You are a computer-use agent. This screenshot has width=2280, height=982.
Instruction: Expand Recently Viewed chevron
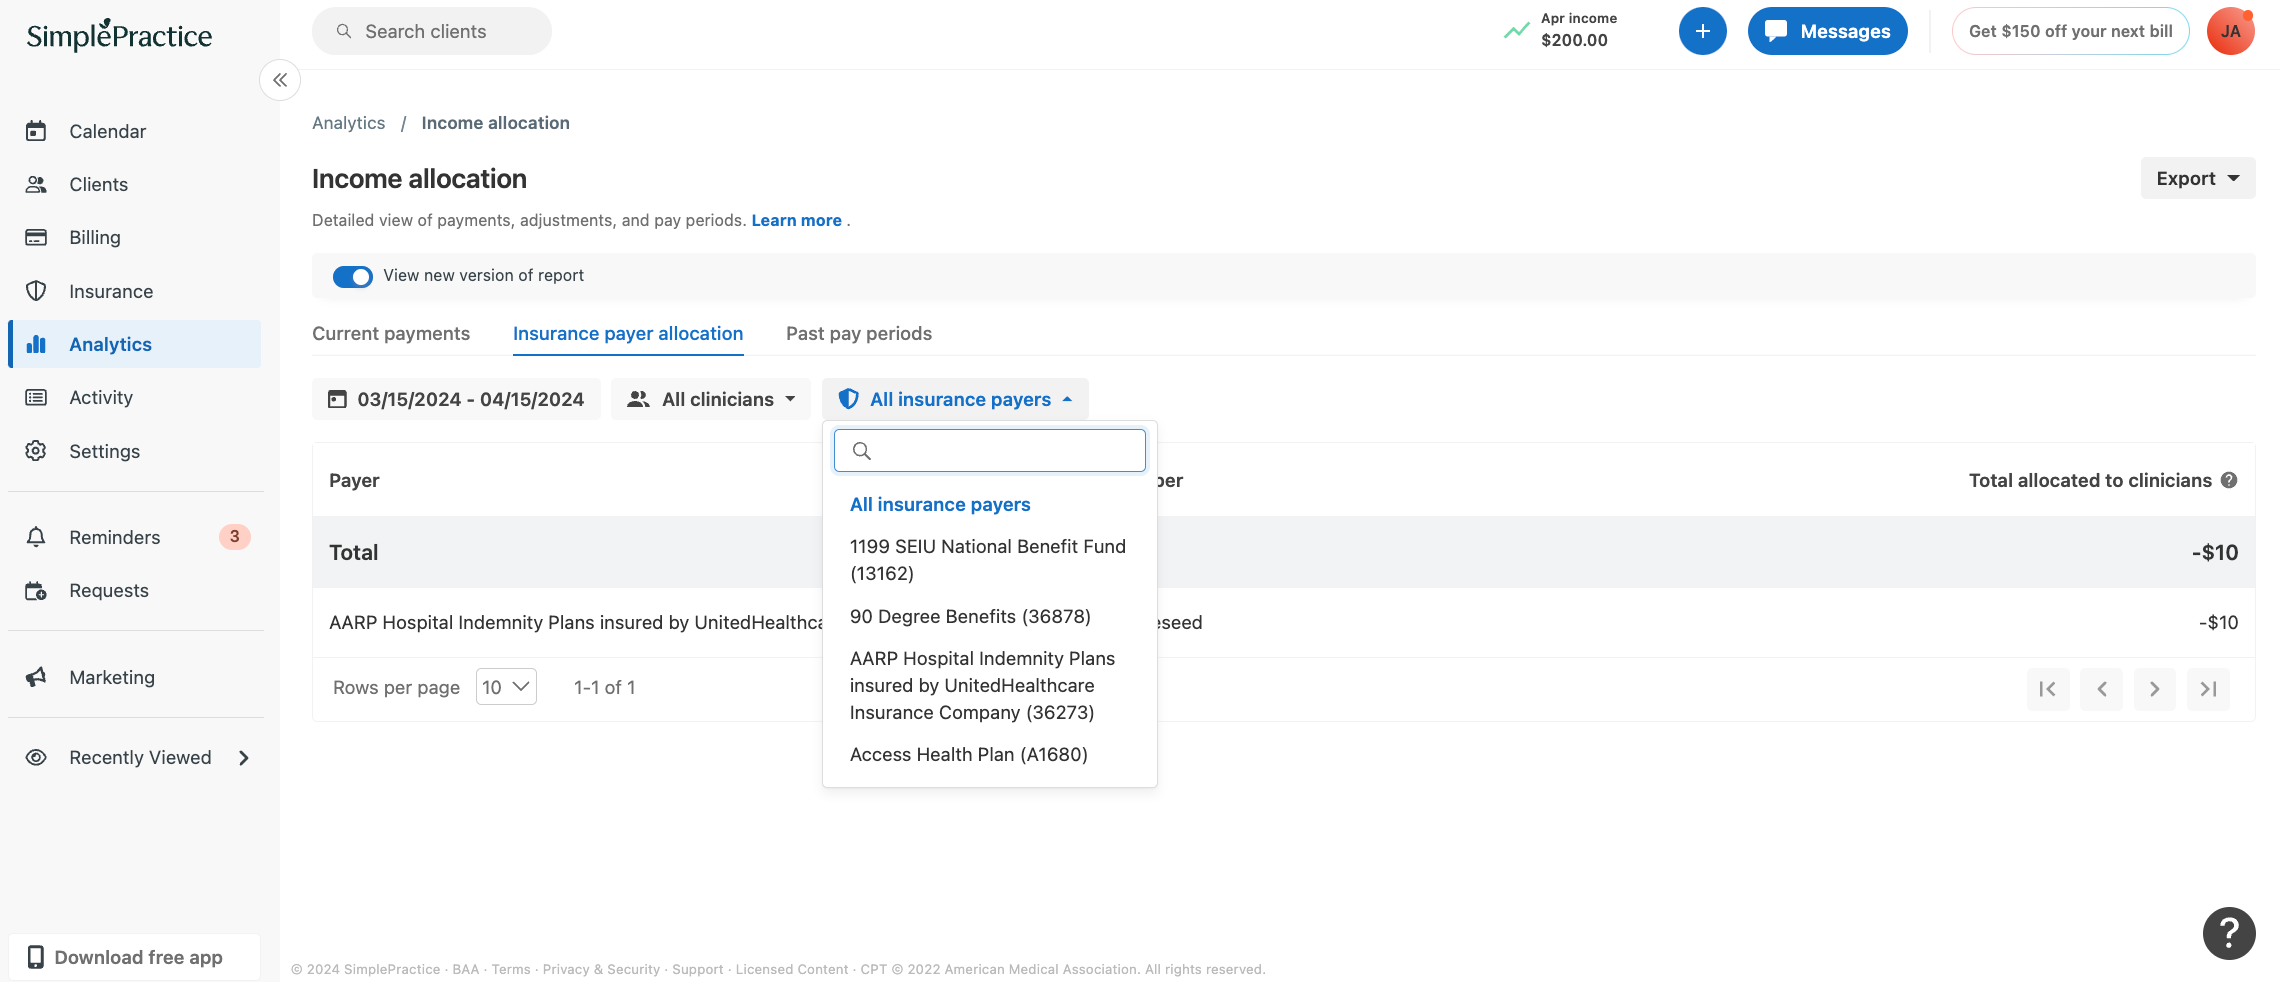click(244, 758)
